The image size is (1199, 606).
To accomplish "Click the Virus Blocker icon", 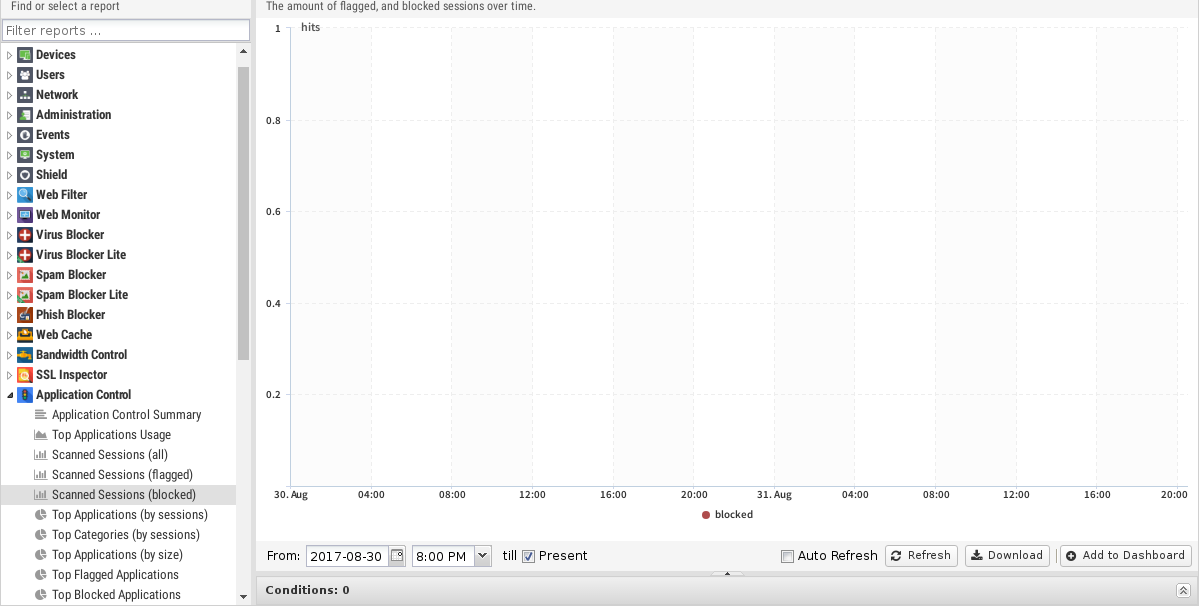I will pyautogui.click(x=25, y=235).
